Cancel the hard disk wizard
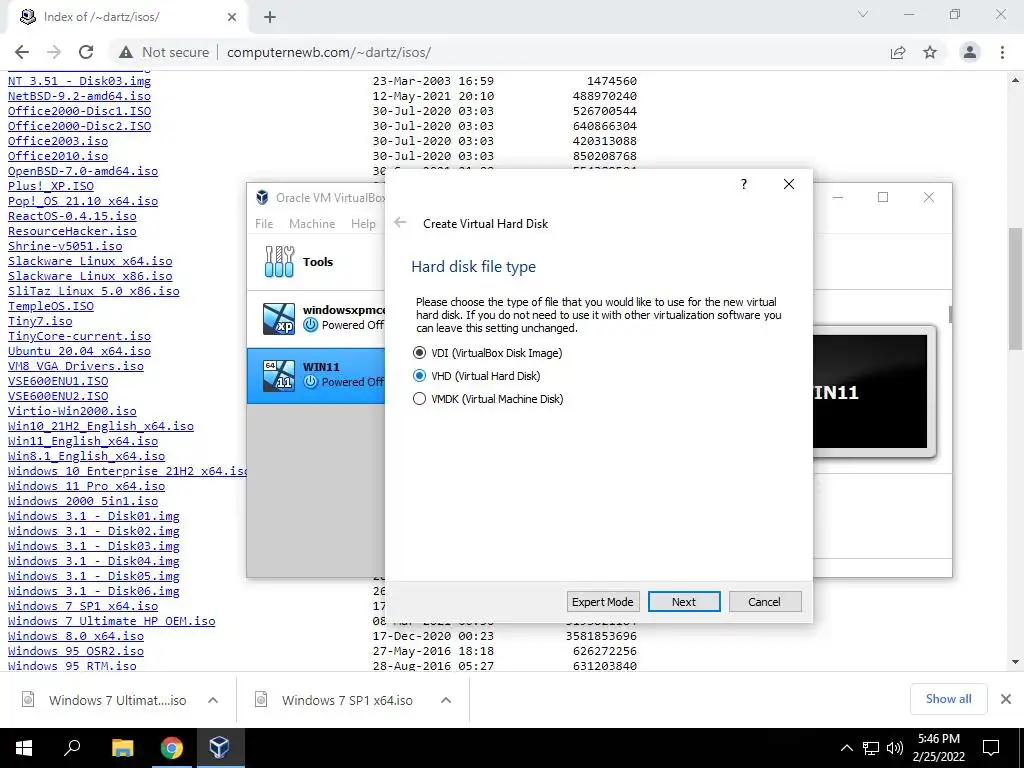The image size is (1024, 768). pyautogui.click(x=764, y=601)
